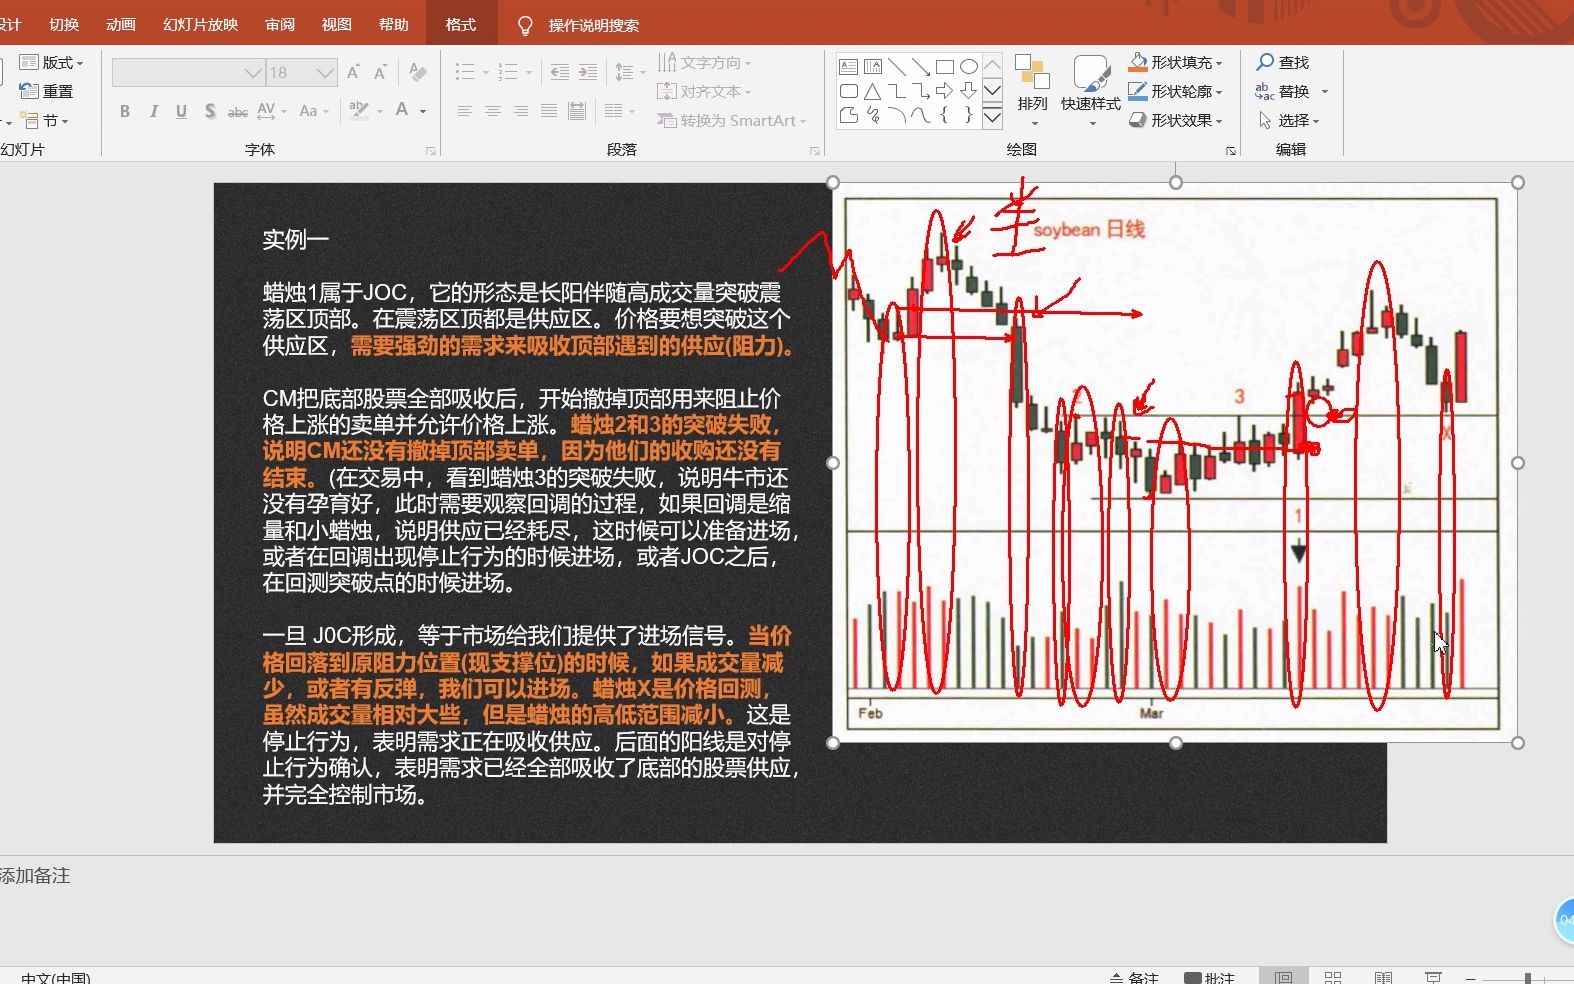Open the Drawing group dialog launcher
Viewport: 1574px width, 984px height.
[x=1230, y=151]
